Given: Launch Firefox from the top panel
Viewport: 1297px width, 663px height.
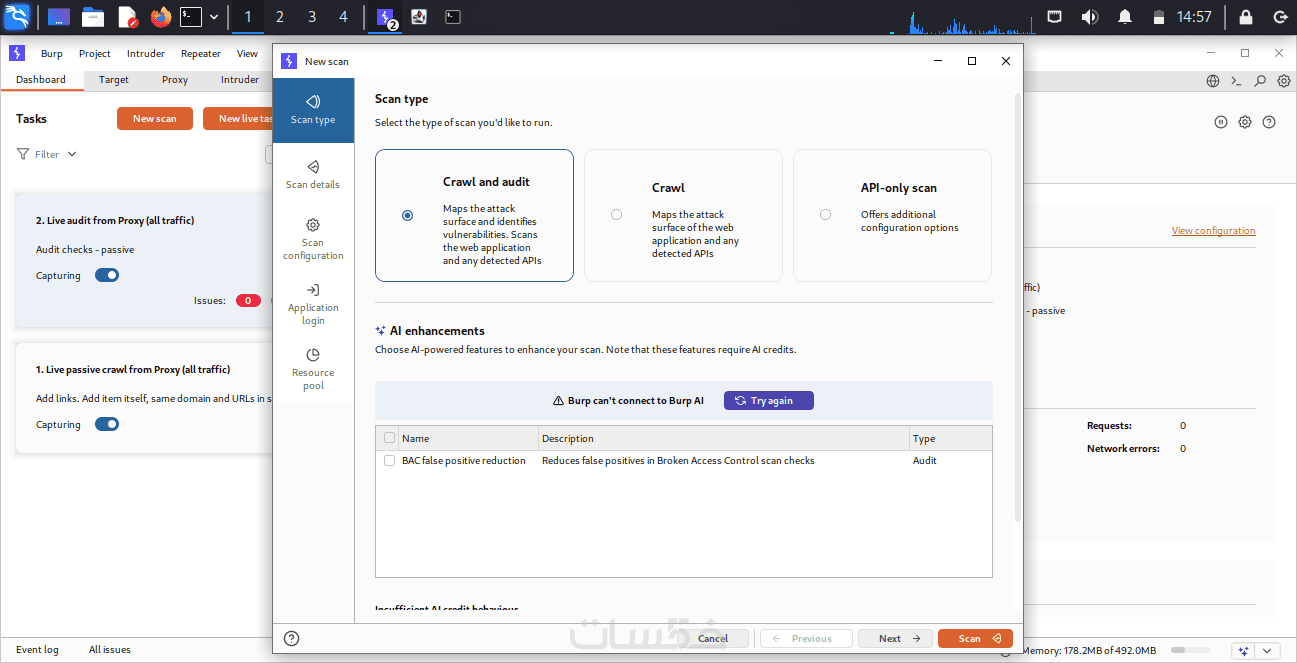Looking at the screenshot, I should tap(160, 17).
